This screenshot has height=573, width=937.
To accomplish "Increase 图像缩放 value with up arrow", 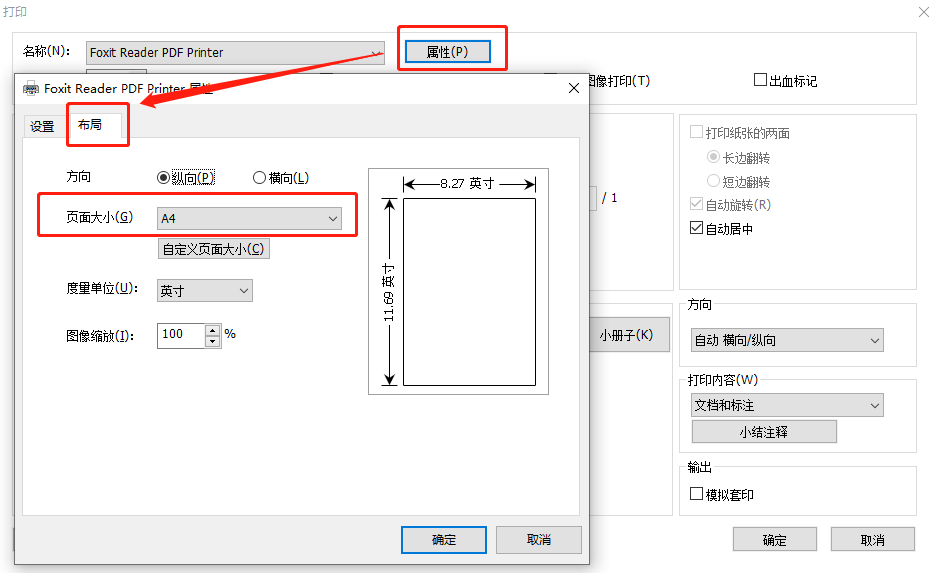I will (213, 330).
